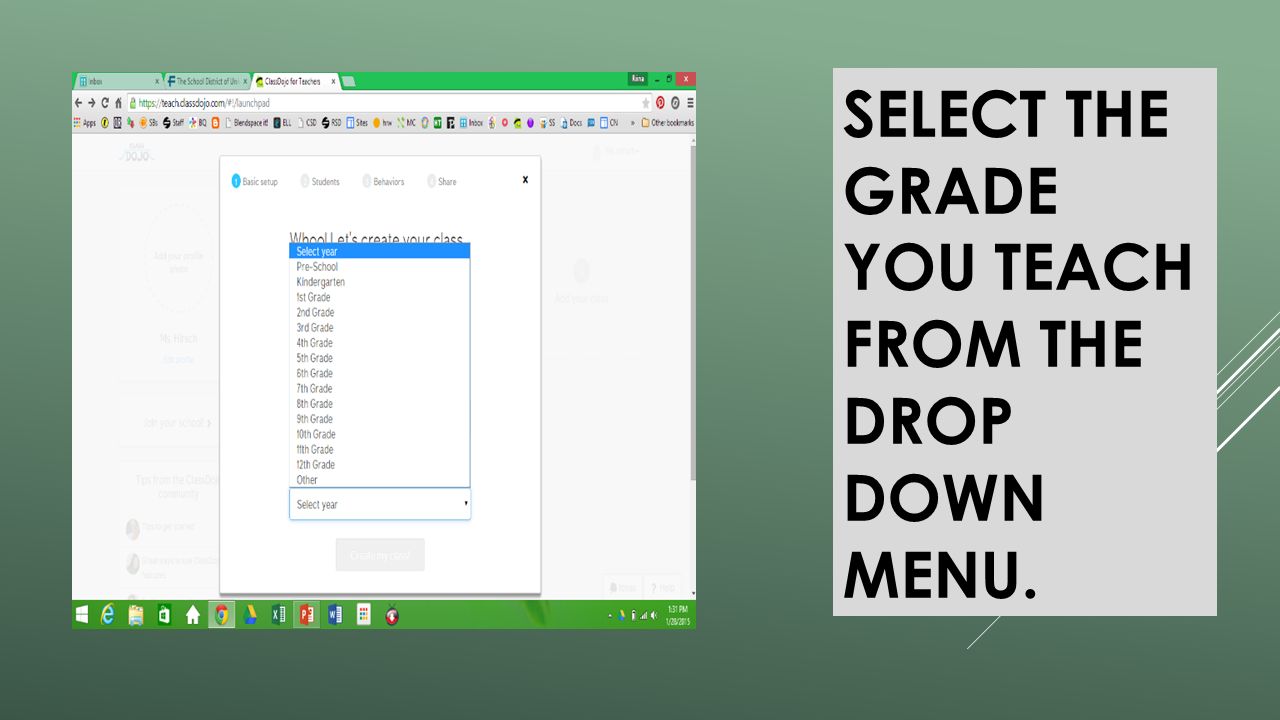This screenshot has height=720, width=1280.
Task: Open the Windows Store taskbar icon
Action: pyautogui.click(x=164, y=615)
